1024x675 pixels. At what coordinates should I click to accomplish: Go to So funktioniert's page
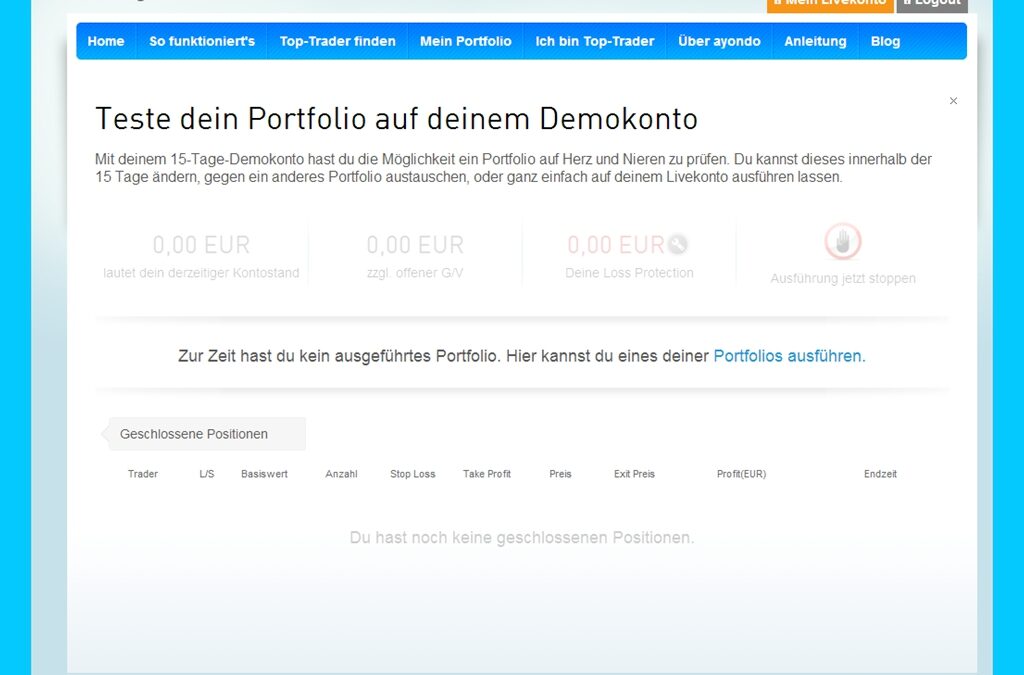(x=202, y=41)
